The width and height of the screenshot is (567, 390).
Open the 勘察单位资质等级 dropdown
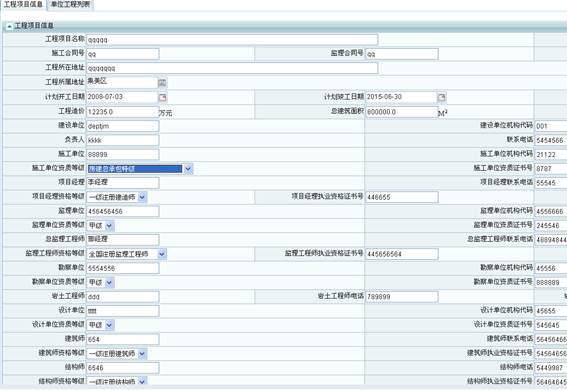[109, 282]
